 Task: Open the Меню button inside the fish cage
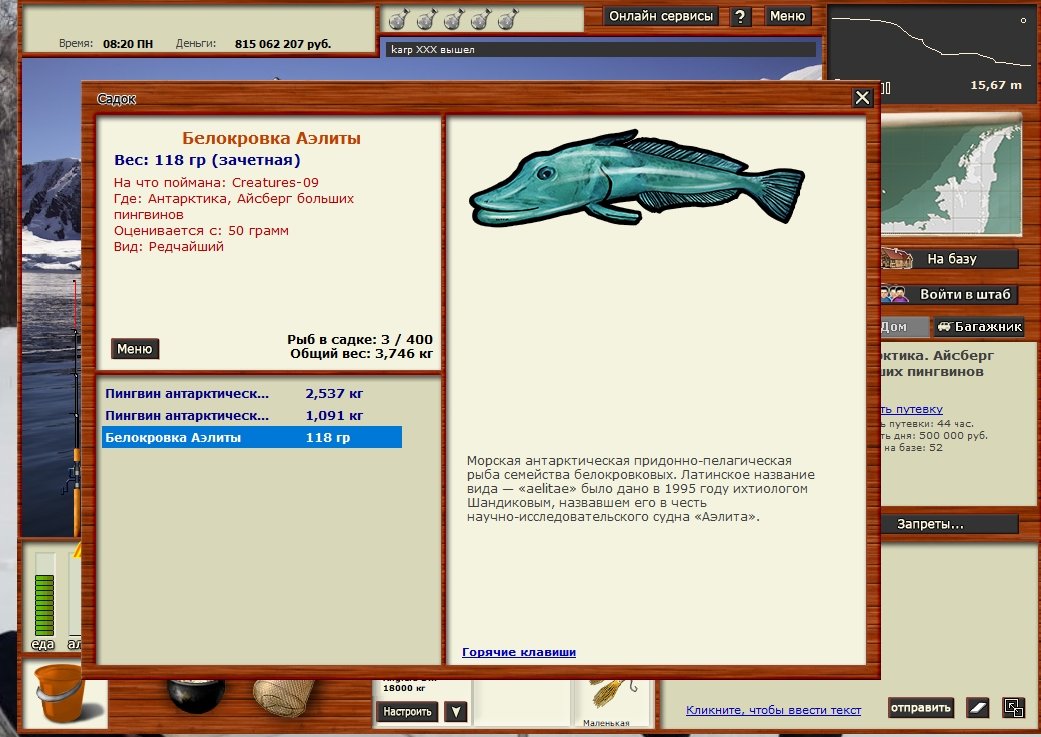(135, 349)
